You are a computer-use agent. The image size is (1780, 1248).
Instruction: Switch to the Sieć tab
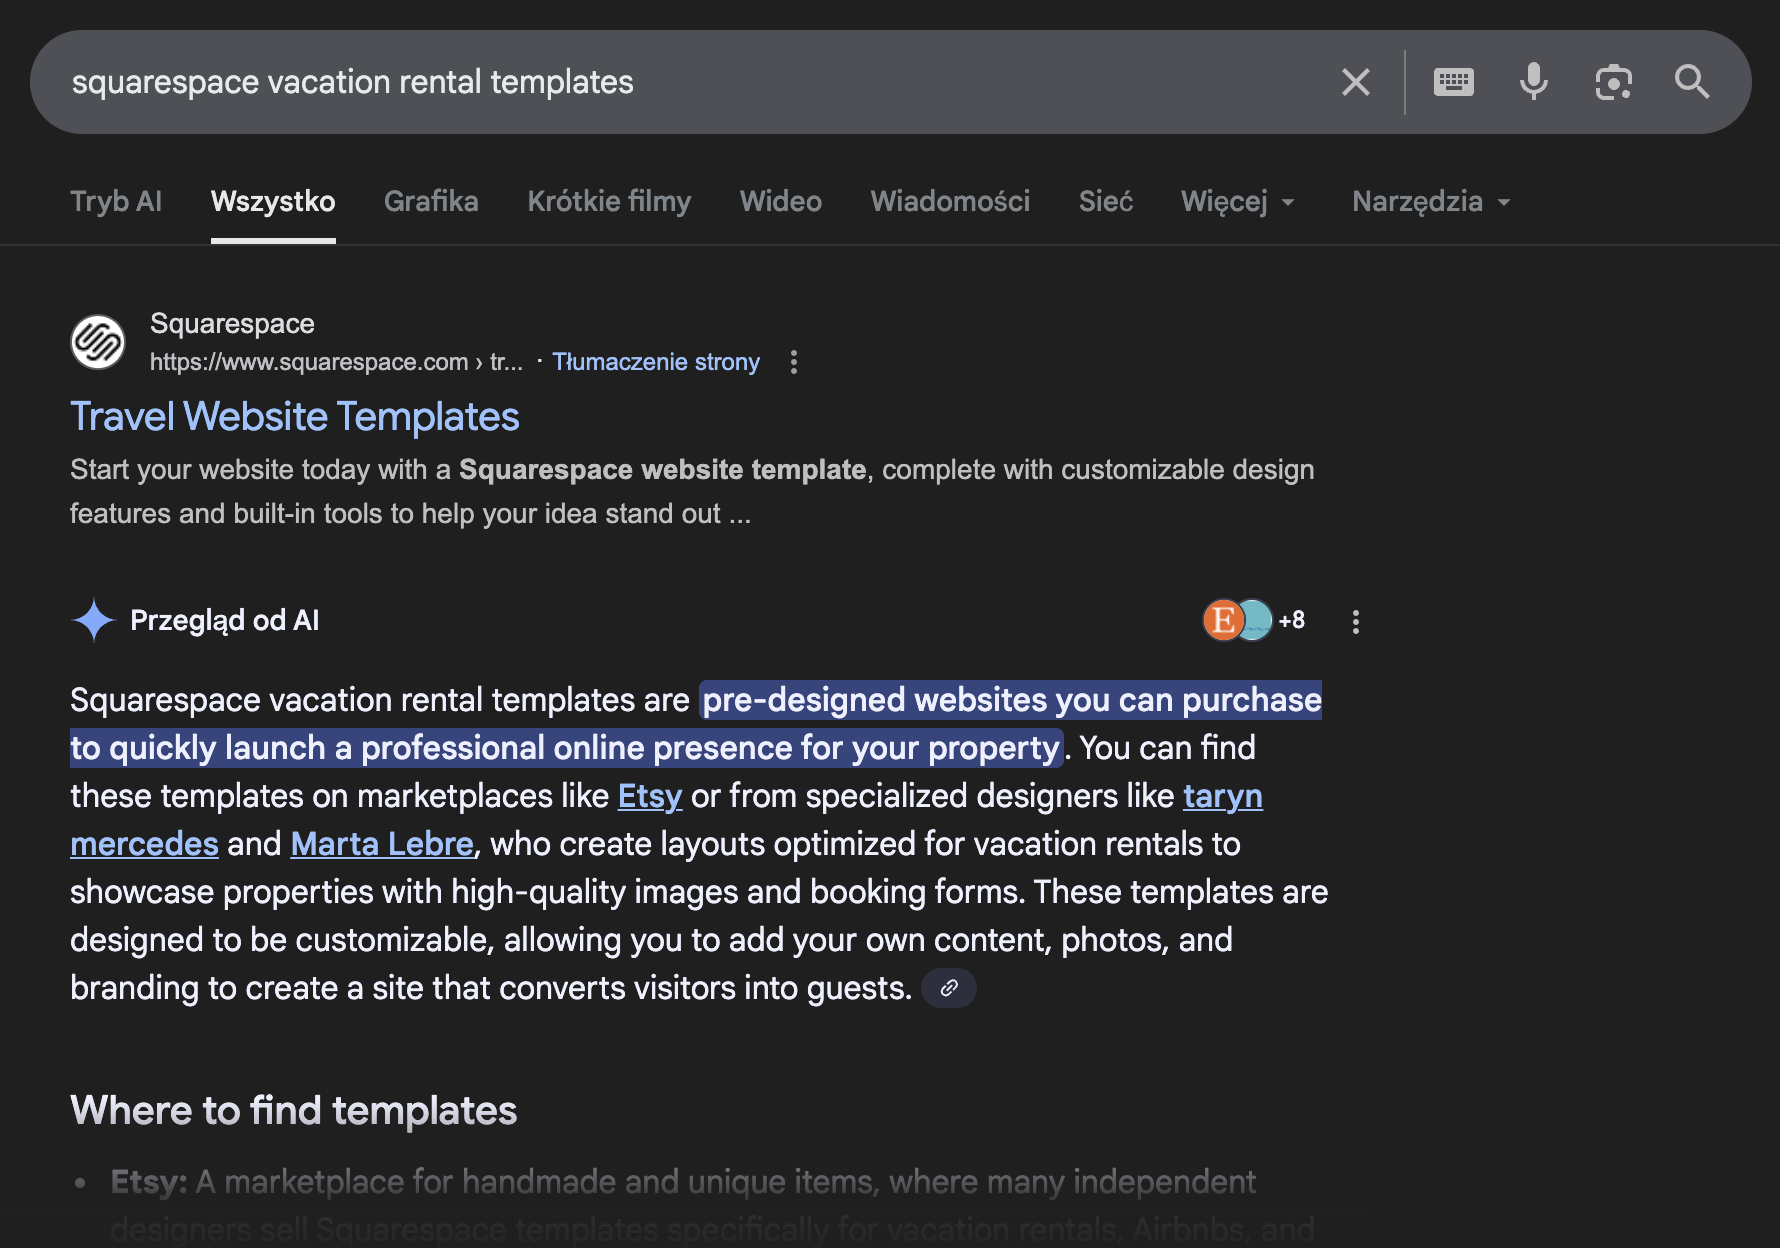tap(1105, 201)
